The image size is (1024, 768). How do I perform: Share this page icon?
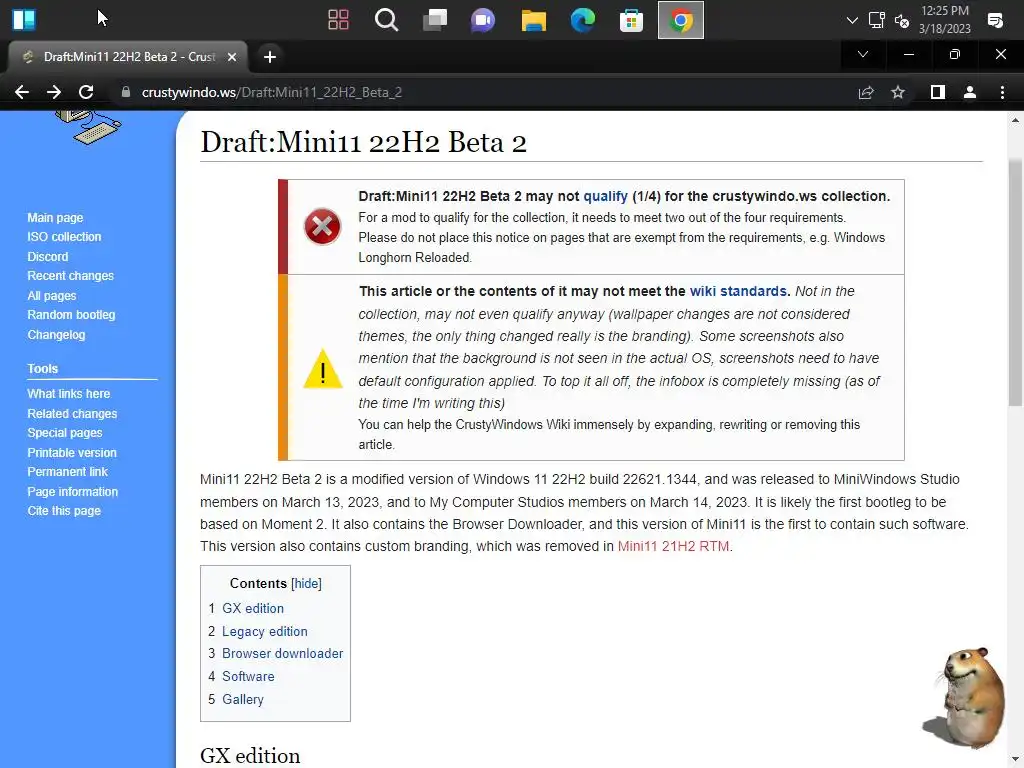pyautogui.click(x=866, y=92)
